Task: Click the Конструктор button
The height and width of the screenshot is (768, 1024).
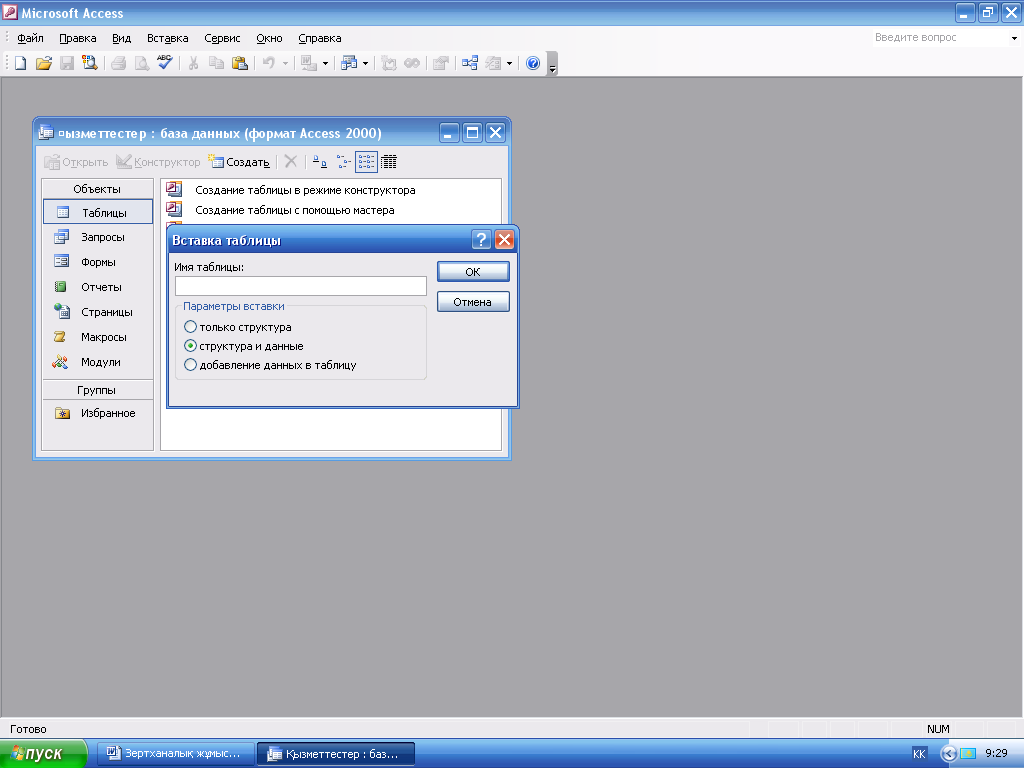Action: click(x=158, y=161)
